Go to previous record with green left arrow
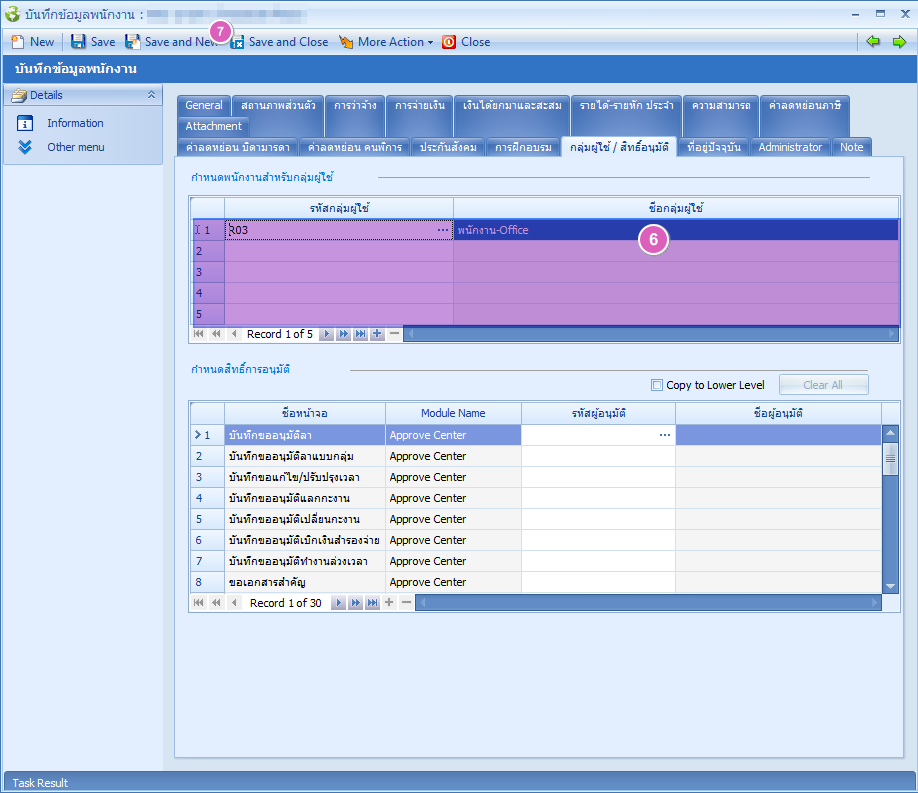 point(873,42)
